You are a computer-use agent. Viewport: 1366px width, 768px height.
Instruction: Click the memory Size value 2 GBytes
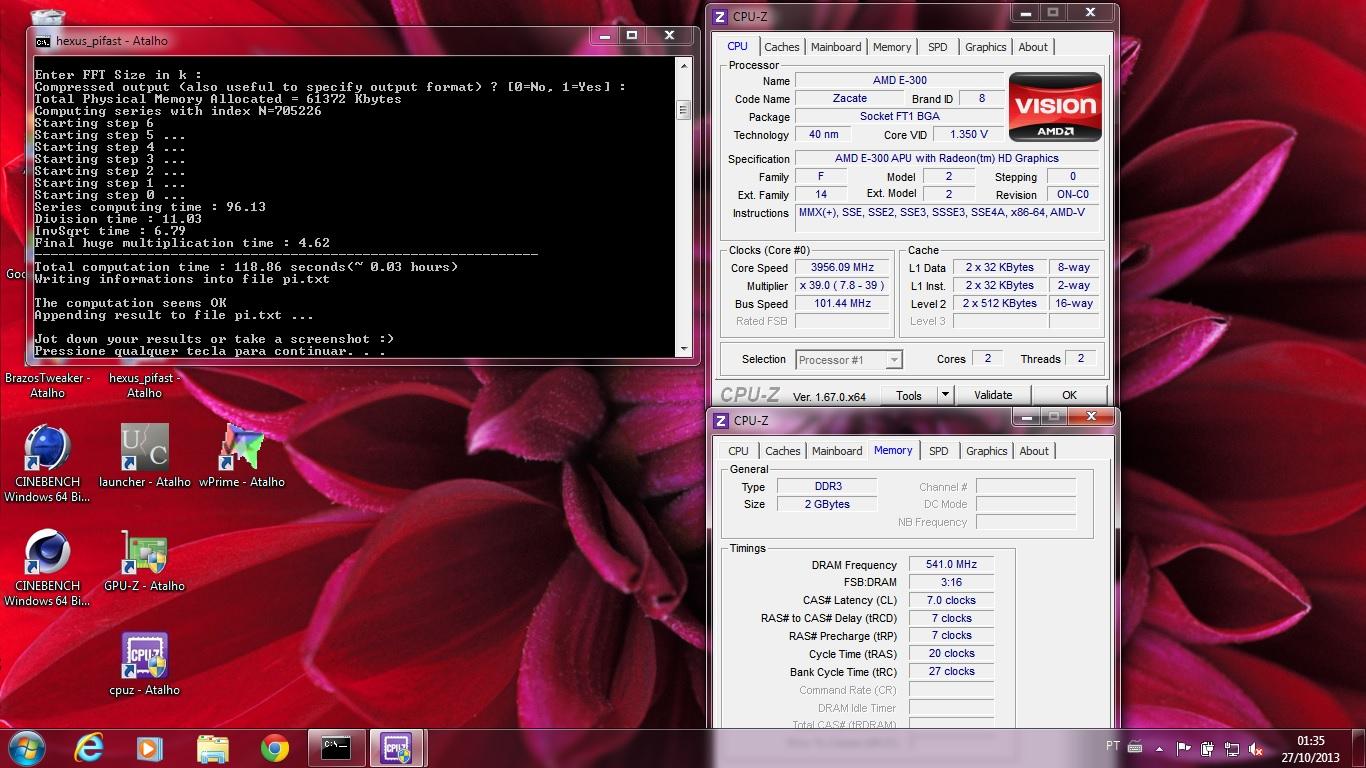click(x=826, y=504)
